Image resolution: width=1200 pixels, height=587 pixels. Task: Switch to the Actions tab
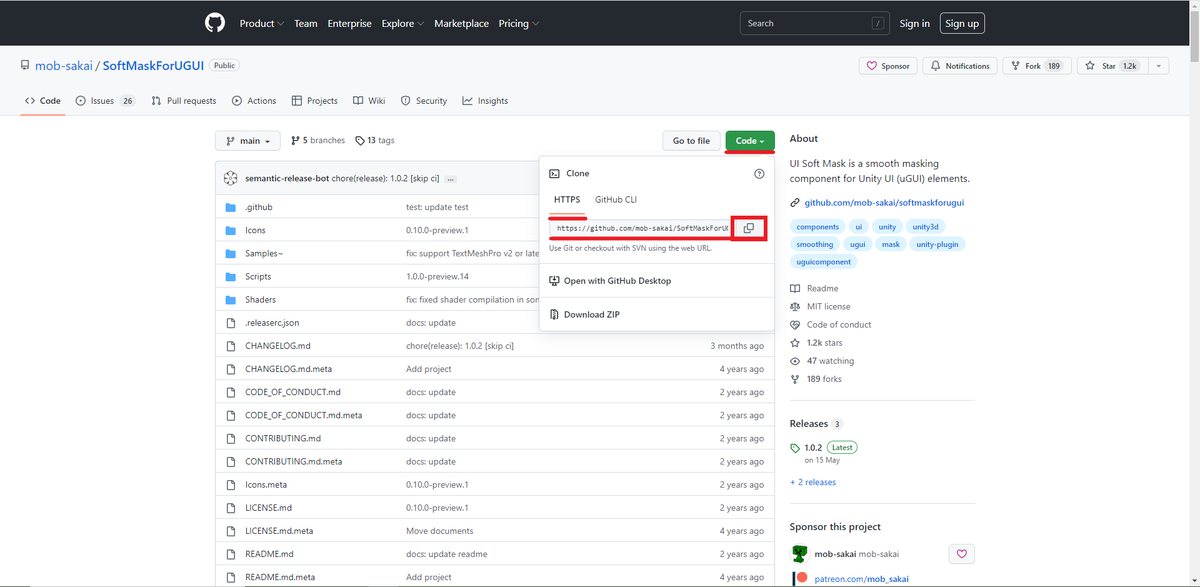coord(254,101)
